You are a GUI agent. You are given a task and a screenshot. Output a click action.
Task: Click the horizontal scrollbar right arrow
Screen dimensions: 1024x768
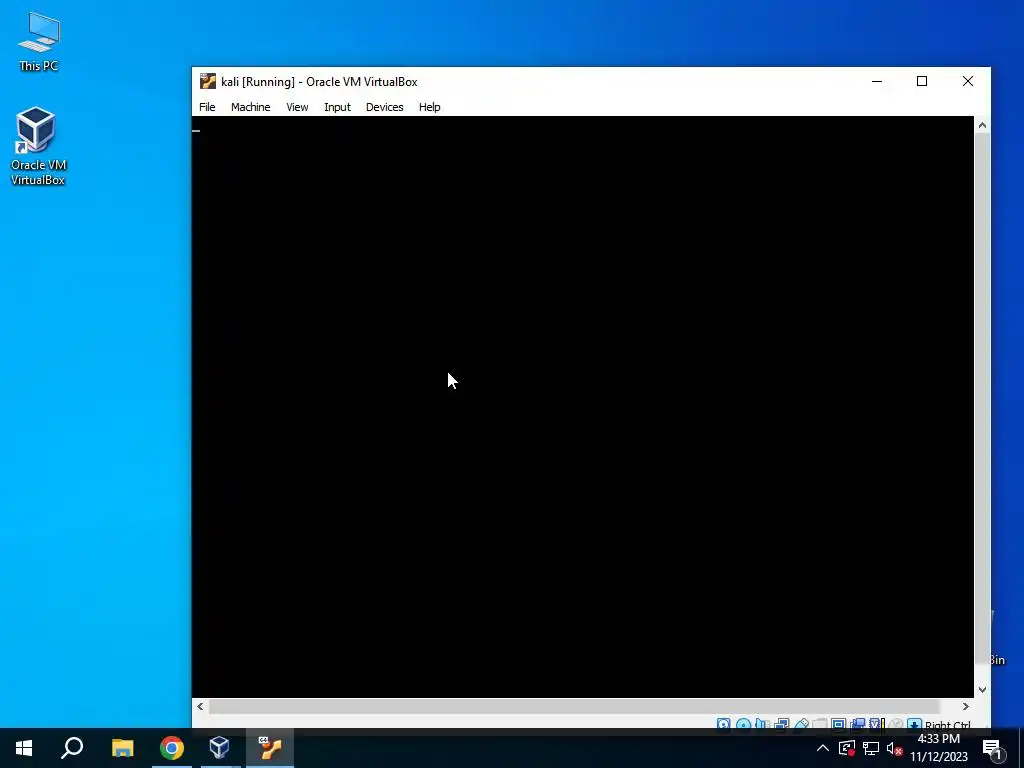(x=966, y=707)
